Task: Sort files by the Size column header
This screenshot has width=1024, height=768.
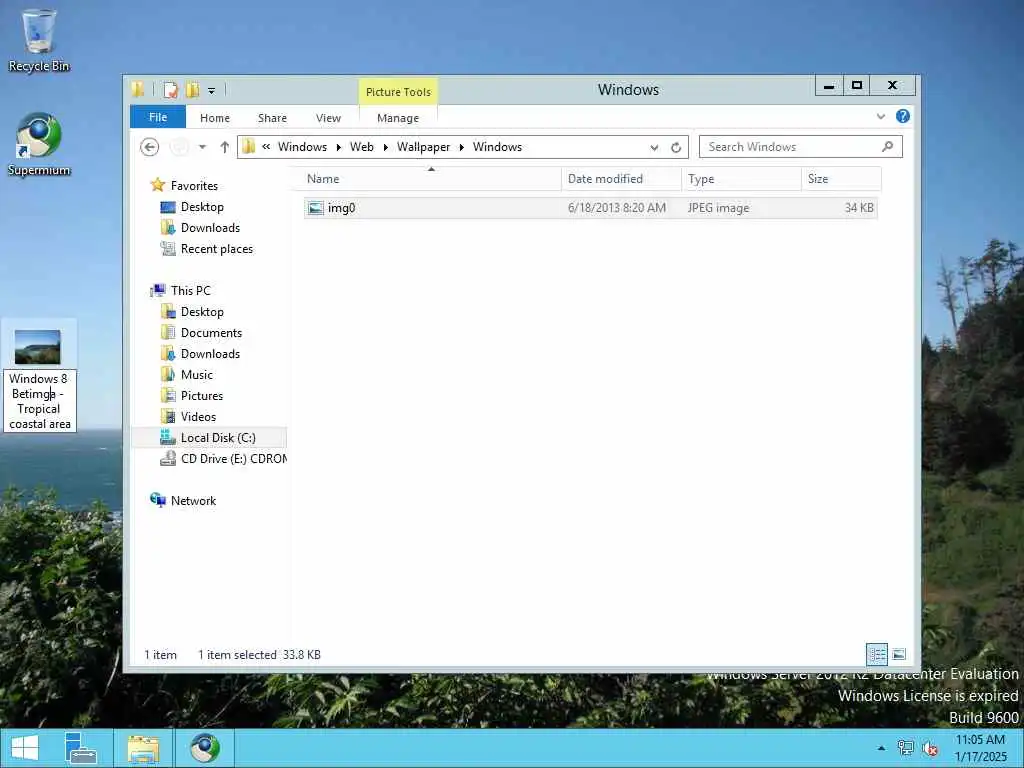Action: (x=841, y=179)
